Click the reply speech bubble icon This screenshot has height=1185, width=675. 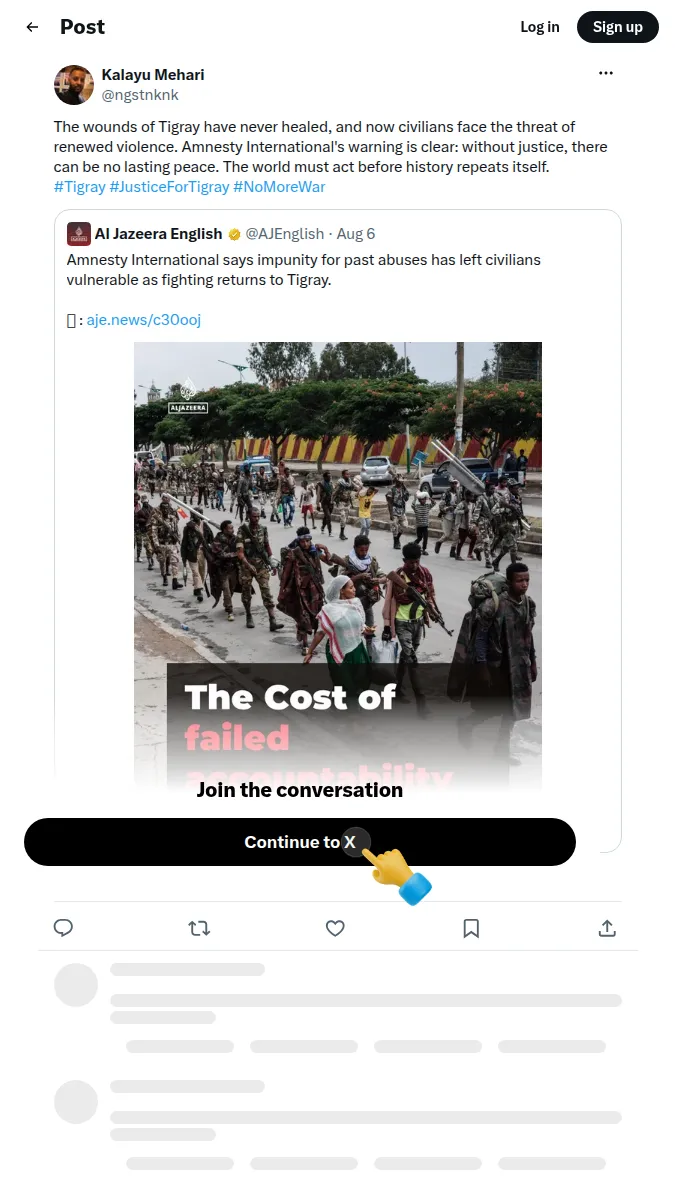click(x=63, y=927)
